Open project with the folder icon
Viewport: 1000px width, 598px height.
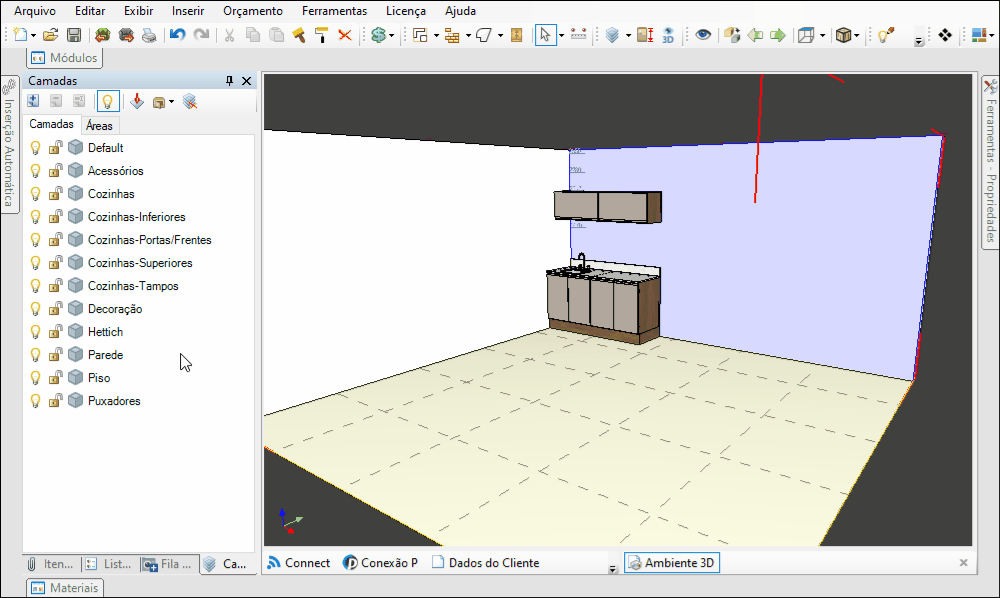pyautogui.click(x=50, y=34)
